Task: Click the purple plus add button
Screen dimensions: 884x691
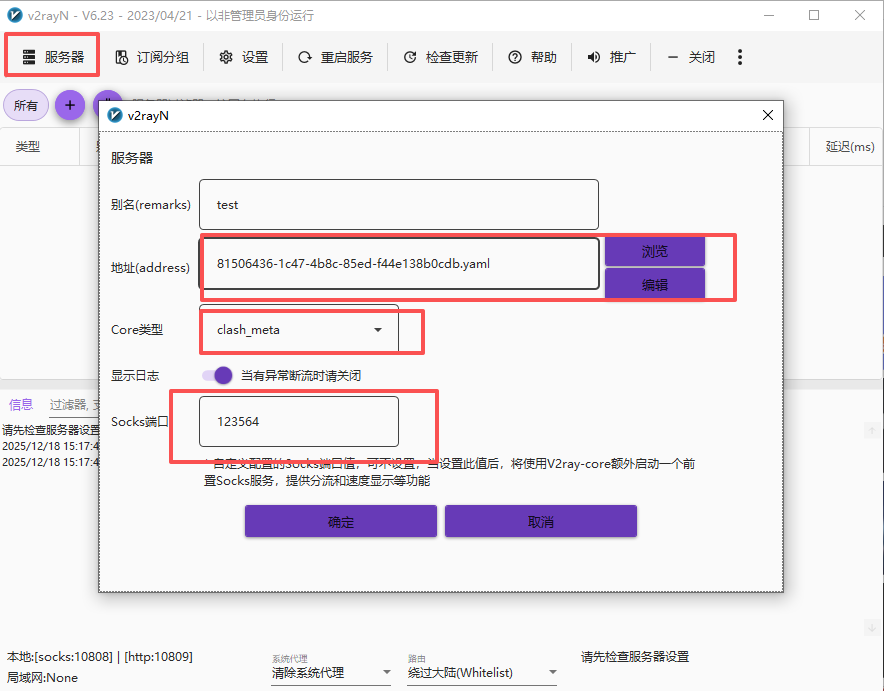Action: coord(70,105)
